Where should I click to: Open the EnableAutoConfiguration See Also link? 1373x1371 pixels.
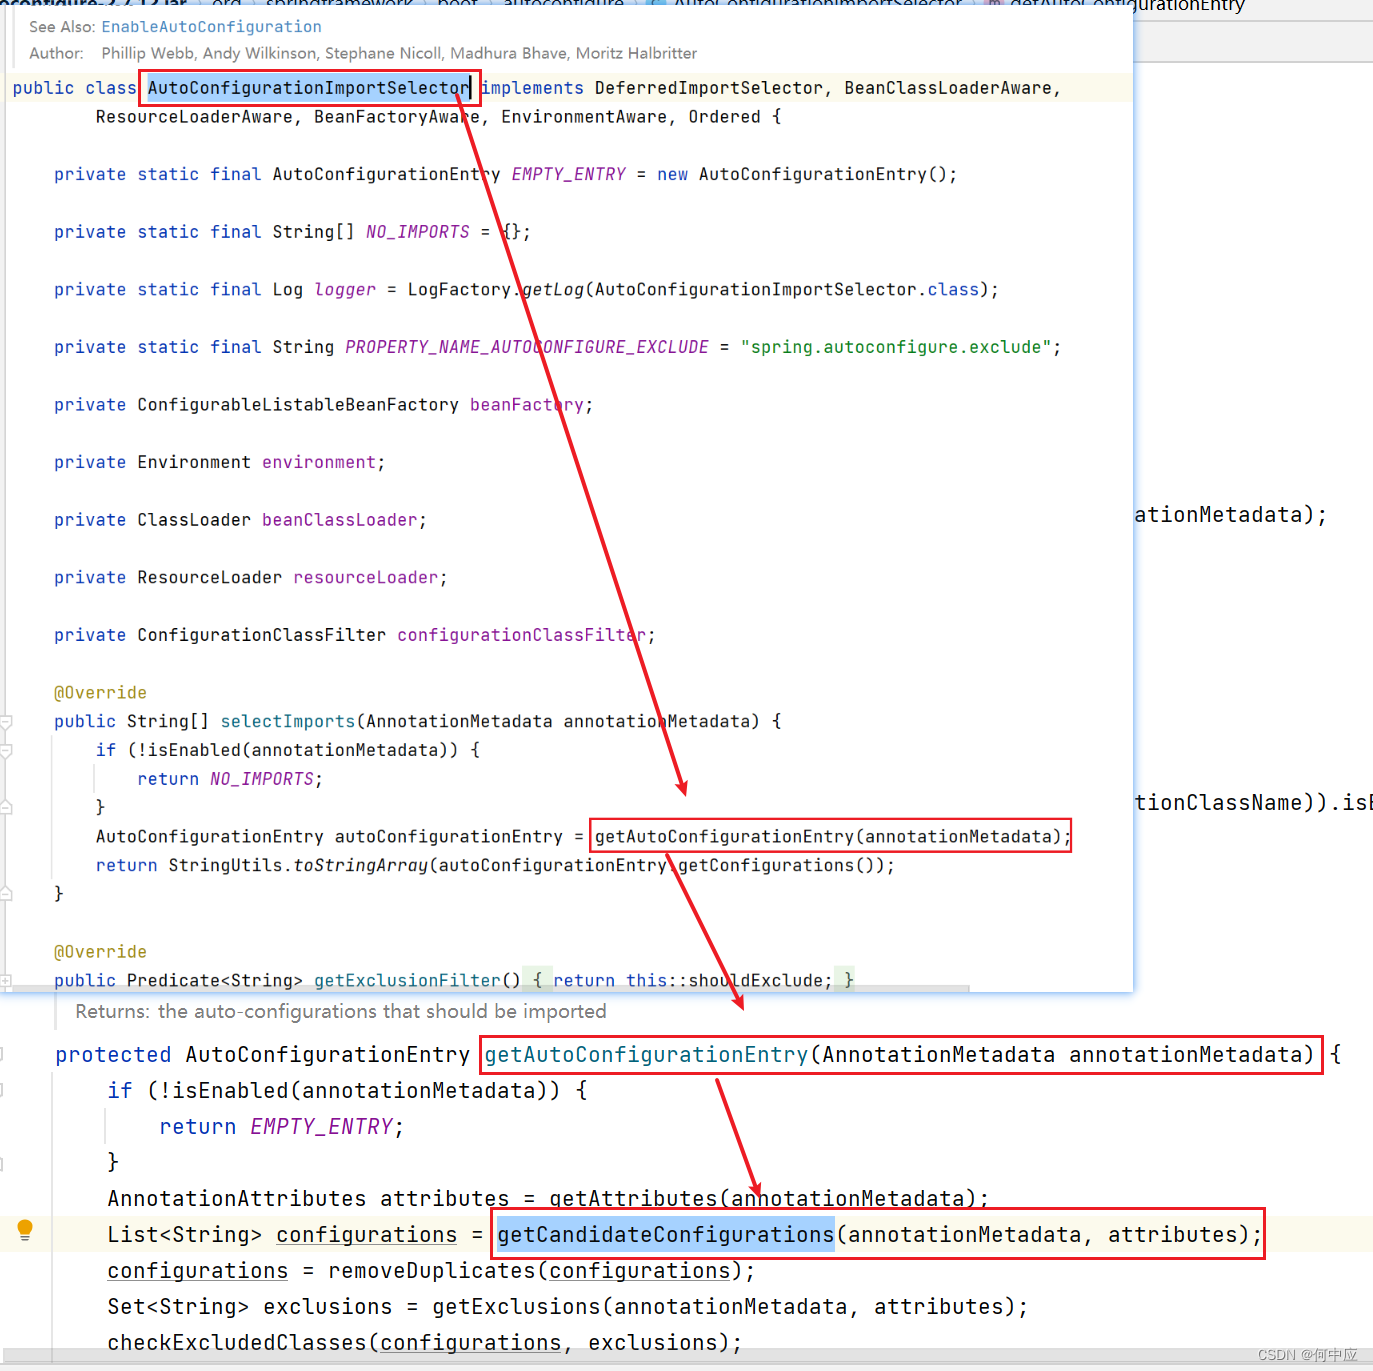211,27
